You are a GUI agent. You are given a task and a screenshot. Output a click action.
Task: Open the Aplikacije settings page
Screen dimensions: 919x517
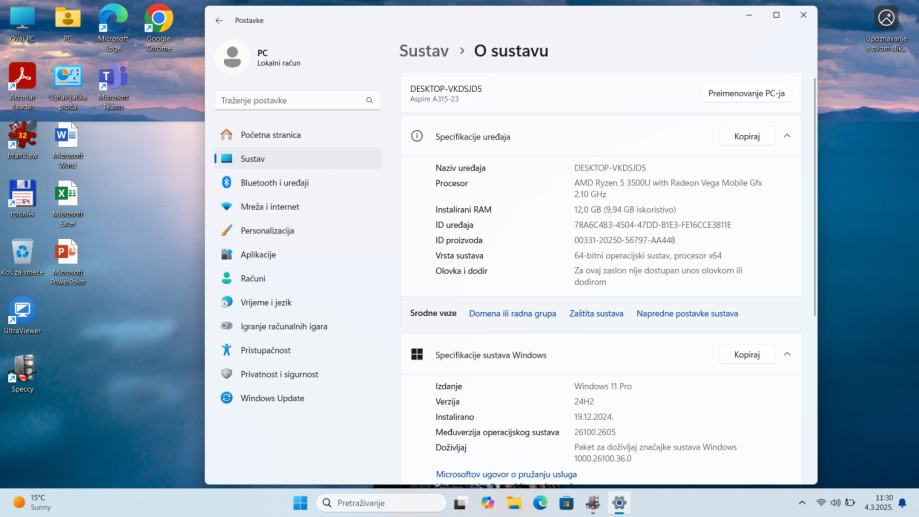click(x=258, y=255)
